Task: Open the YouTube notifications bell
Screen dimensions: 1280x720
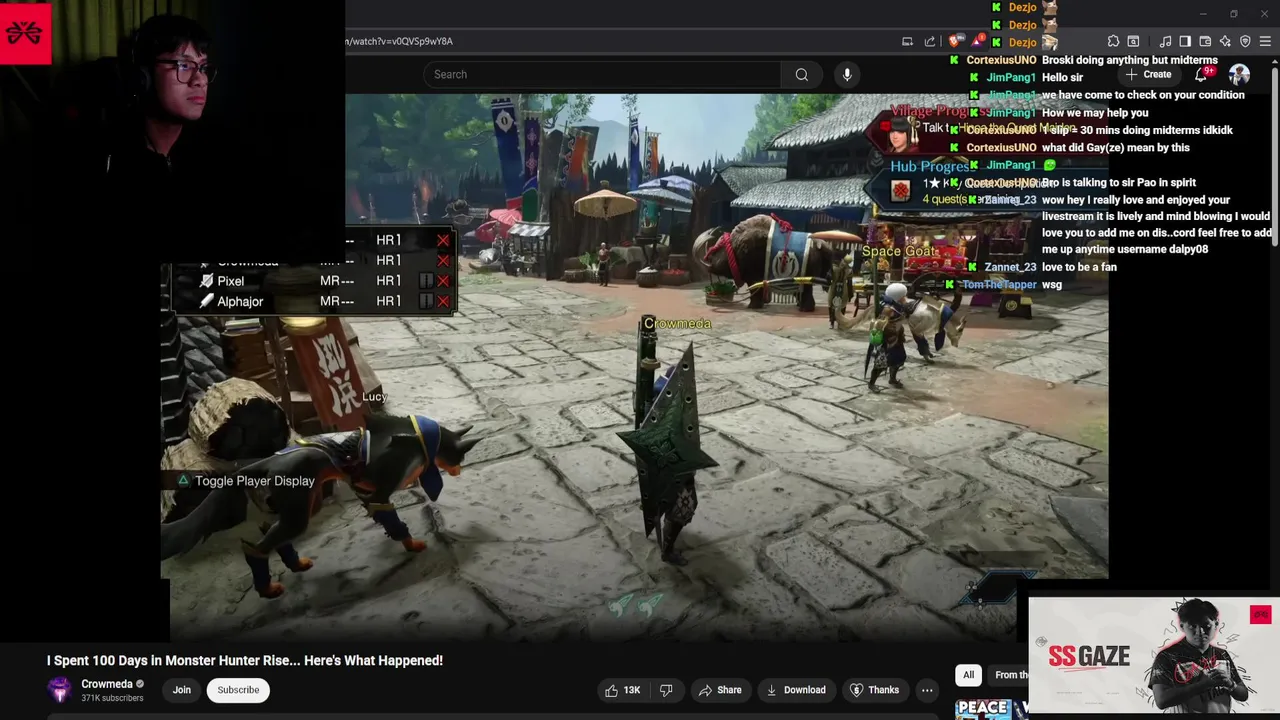Action: (x=1203, y=75)
